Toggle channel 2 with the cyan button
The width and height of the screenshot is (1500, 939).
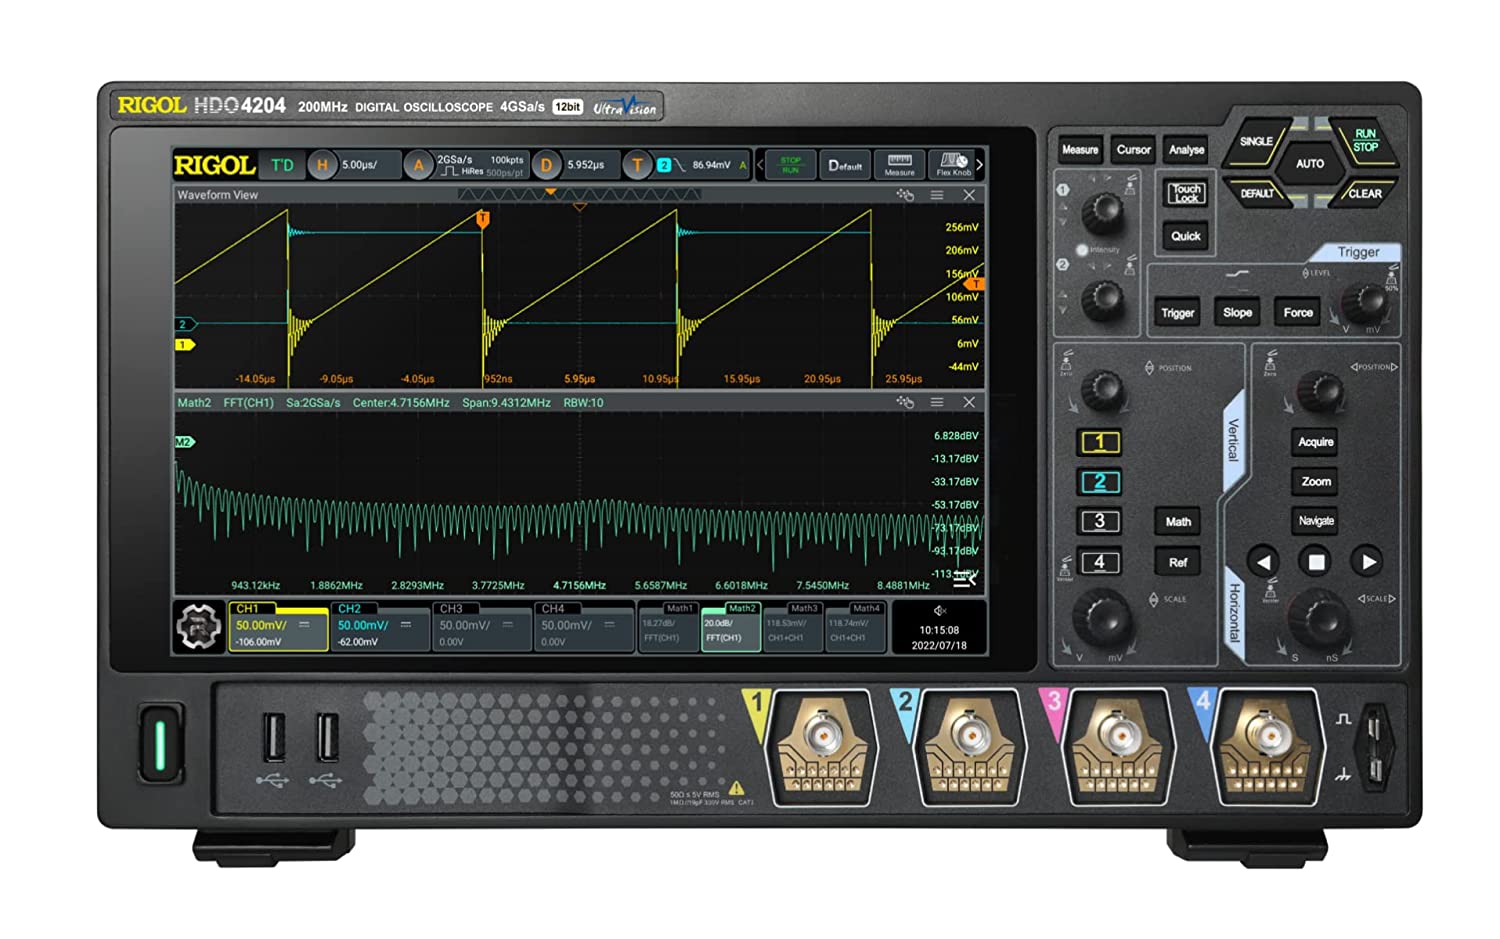click(x=1099, y=482)
